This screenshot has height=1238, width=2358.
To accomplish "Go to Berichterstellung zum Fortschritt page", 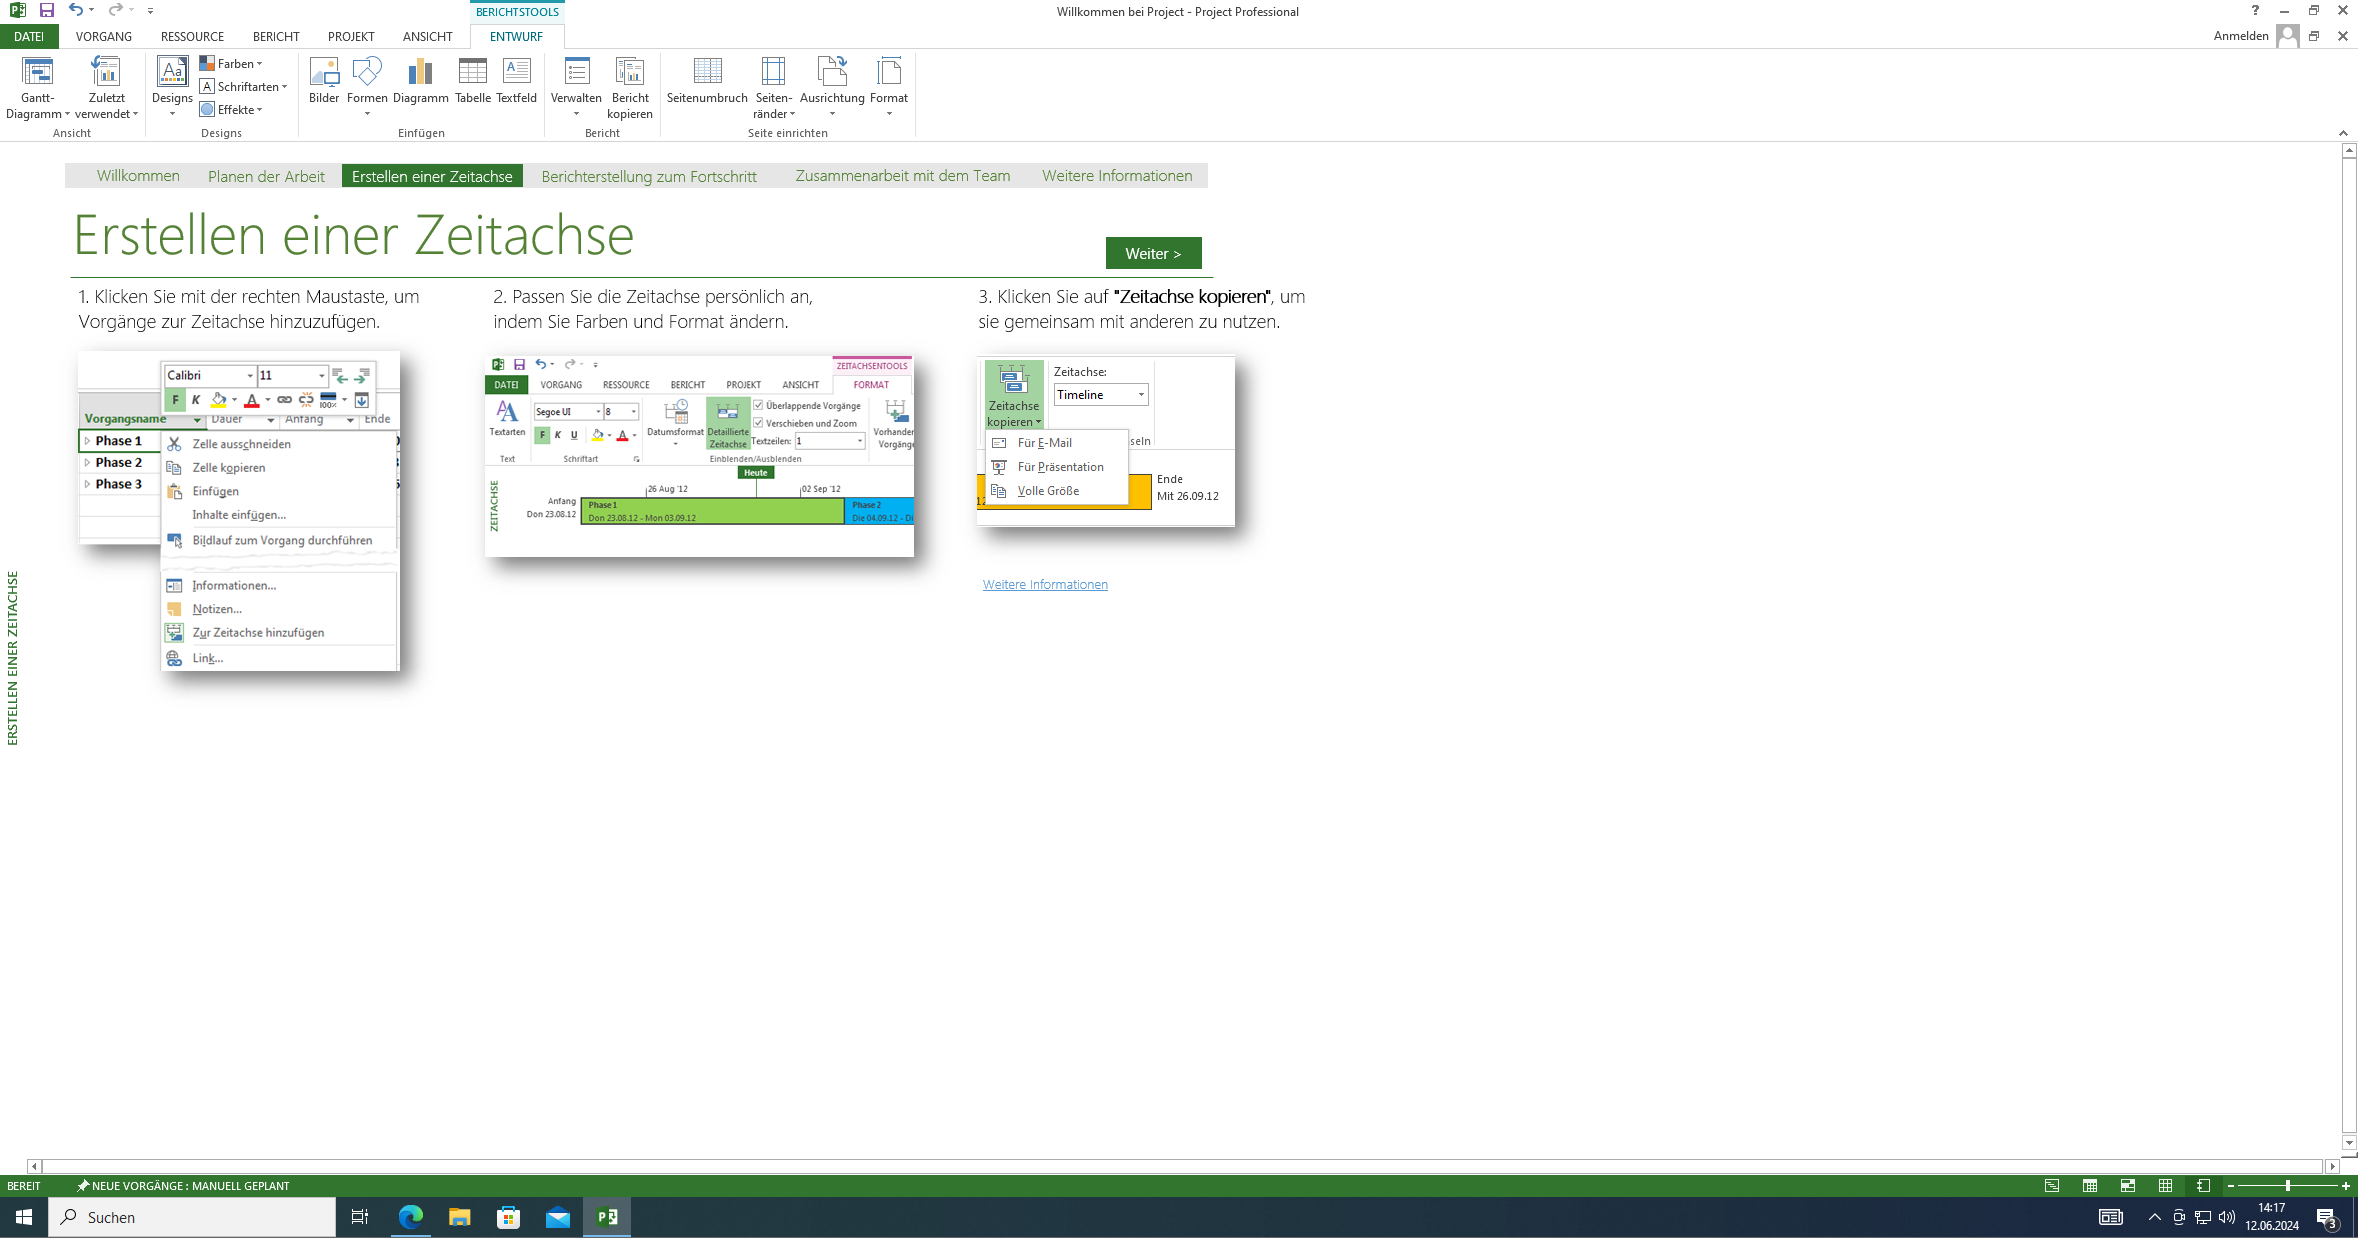I will point(649,175).
